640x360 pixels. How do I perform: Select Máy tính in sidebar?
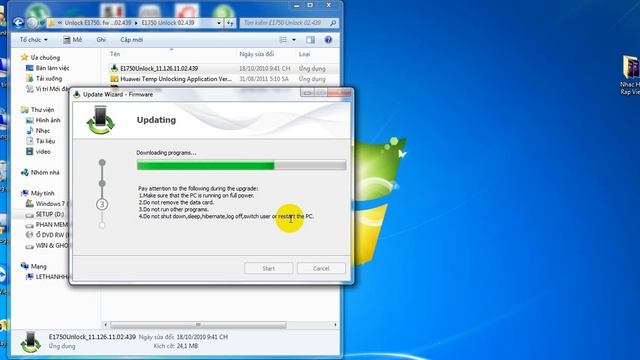pos(38,193)
